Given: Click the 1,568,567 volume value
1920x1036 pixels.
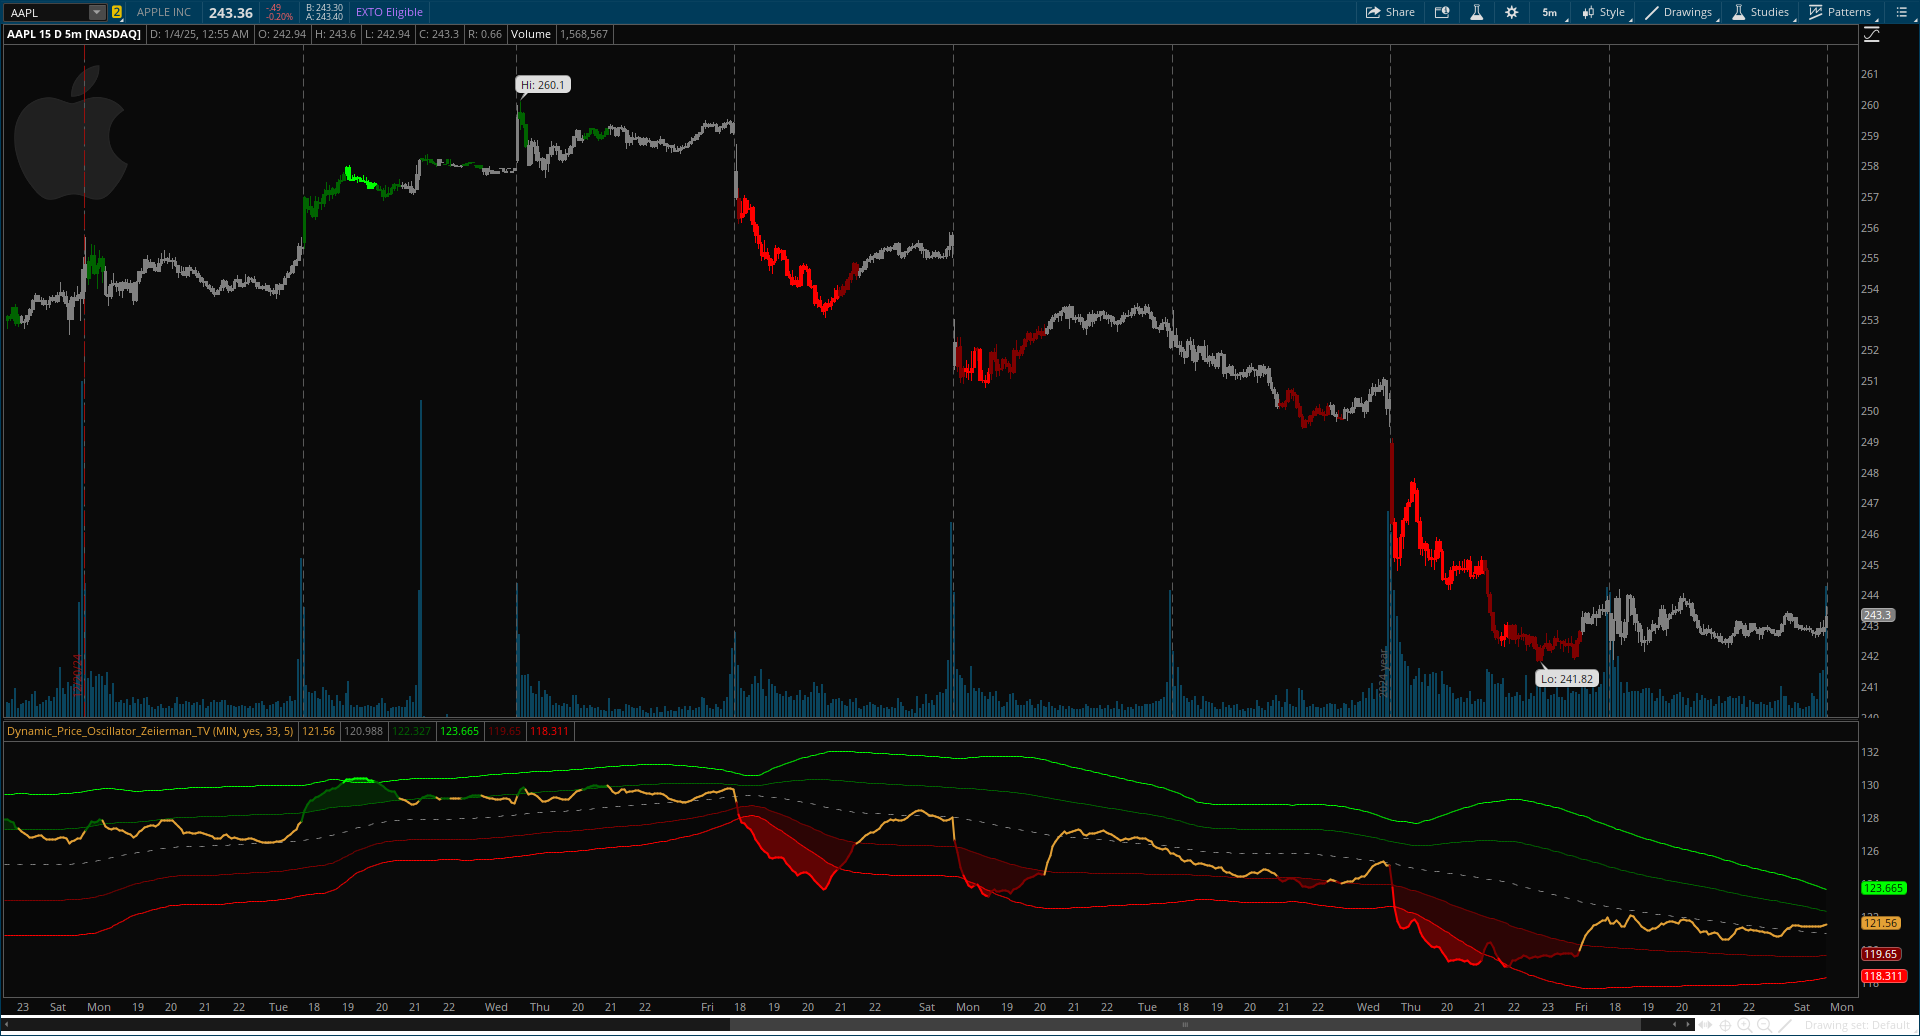Looking at the screenshot, I should point(584,34).
